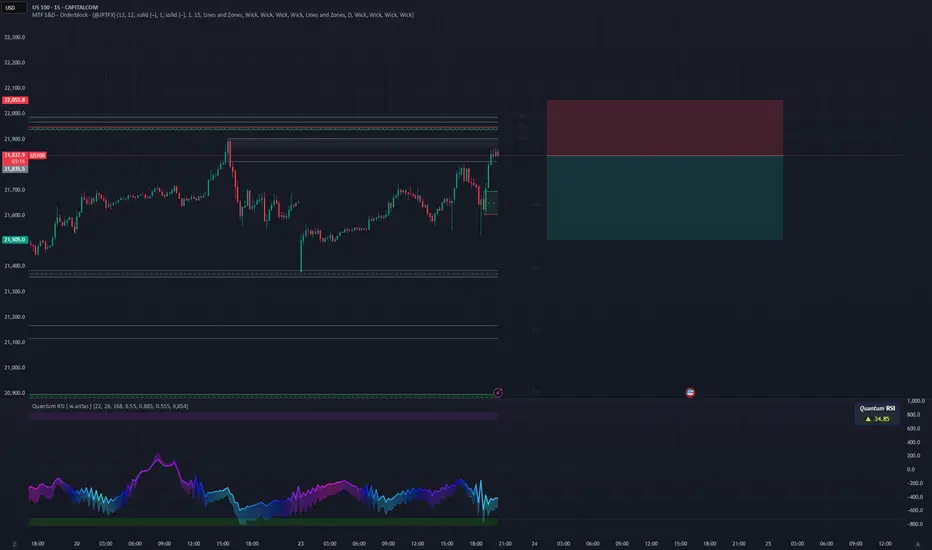Click the red 22,053.8 price label
The height and width of the screenshot is (550, 932).
(15, 100)
